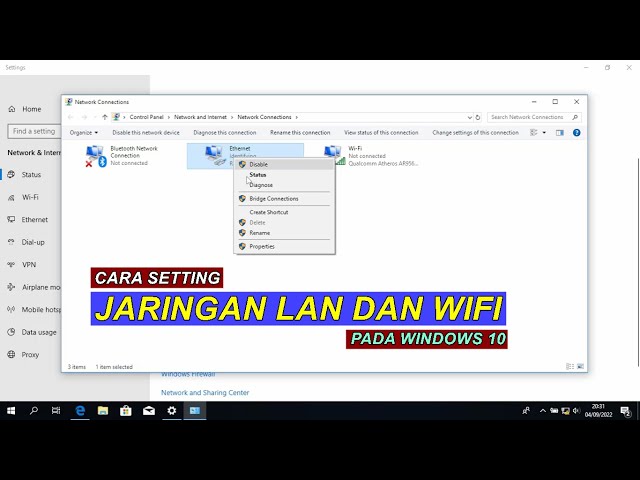Open the Organize dropdown menu
The height and width of the screenshot is (480, 640).
[84, 133]
